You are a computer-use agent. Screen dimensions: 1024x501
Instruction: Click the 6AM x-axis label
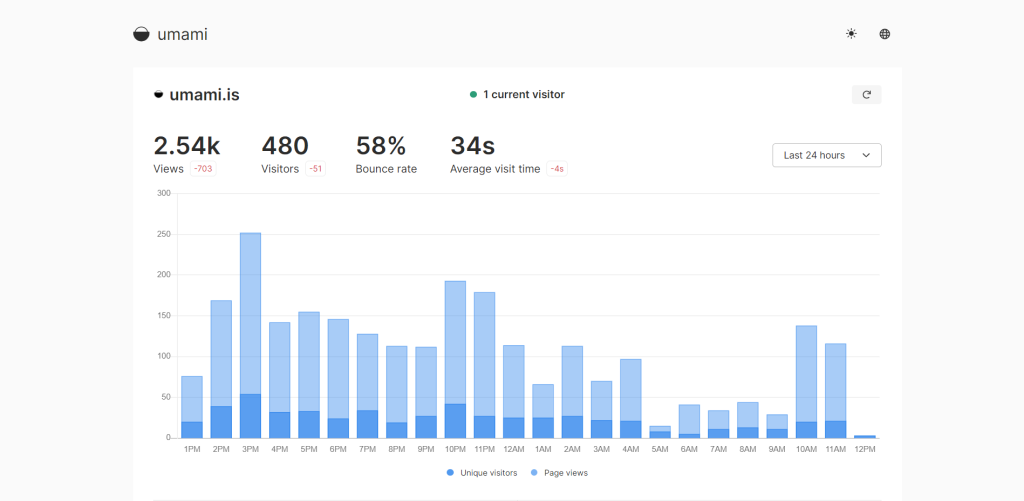[x=689, y=449]
